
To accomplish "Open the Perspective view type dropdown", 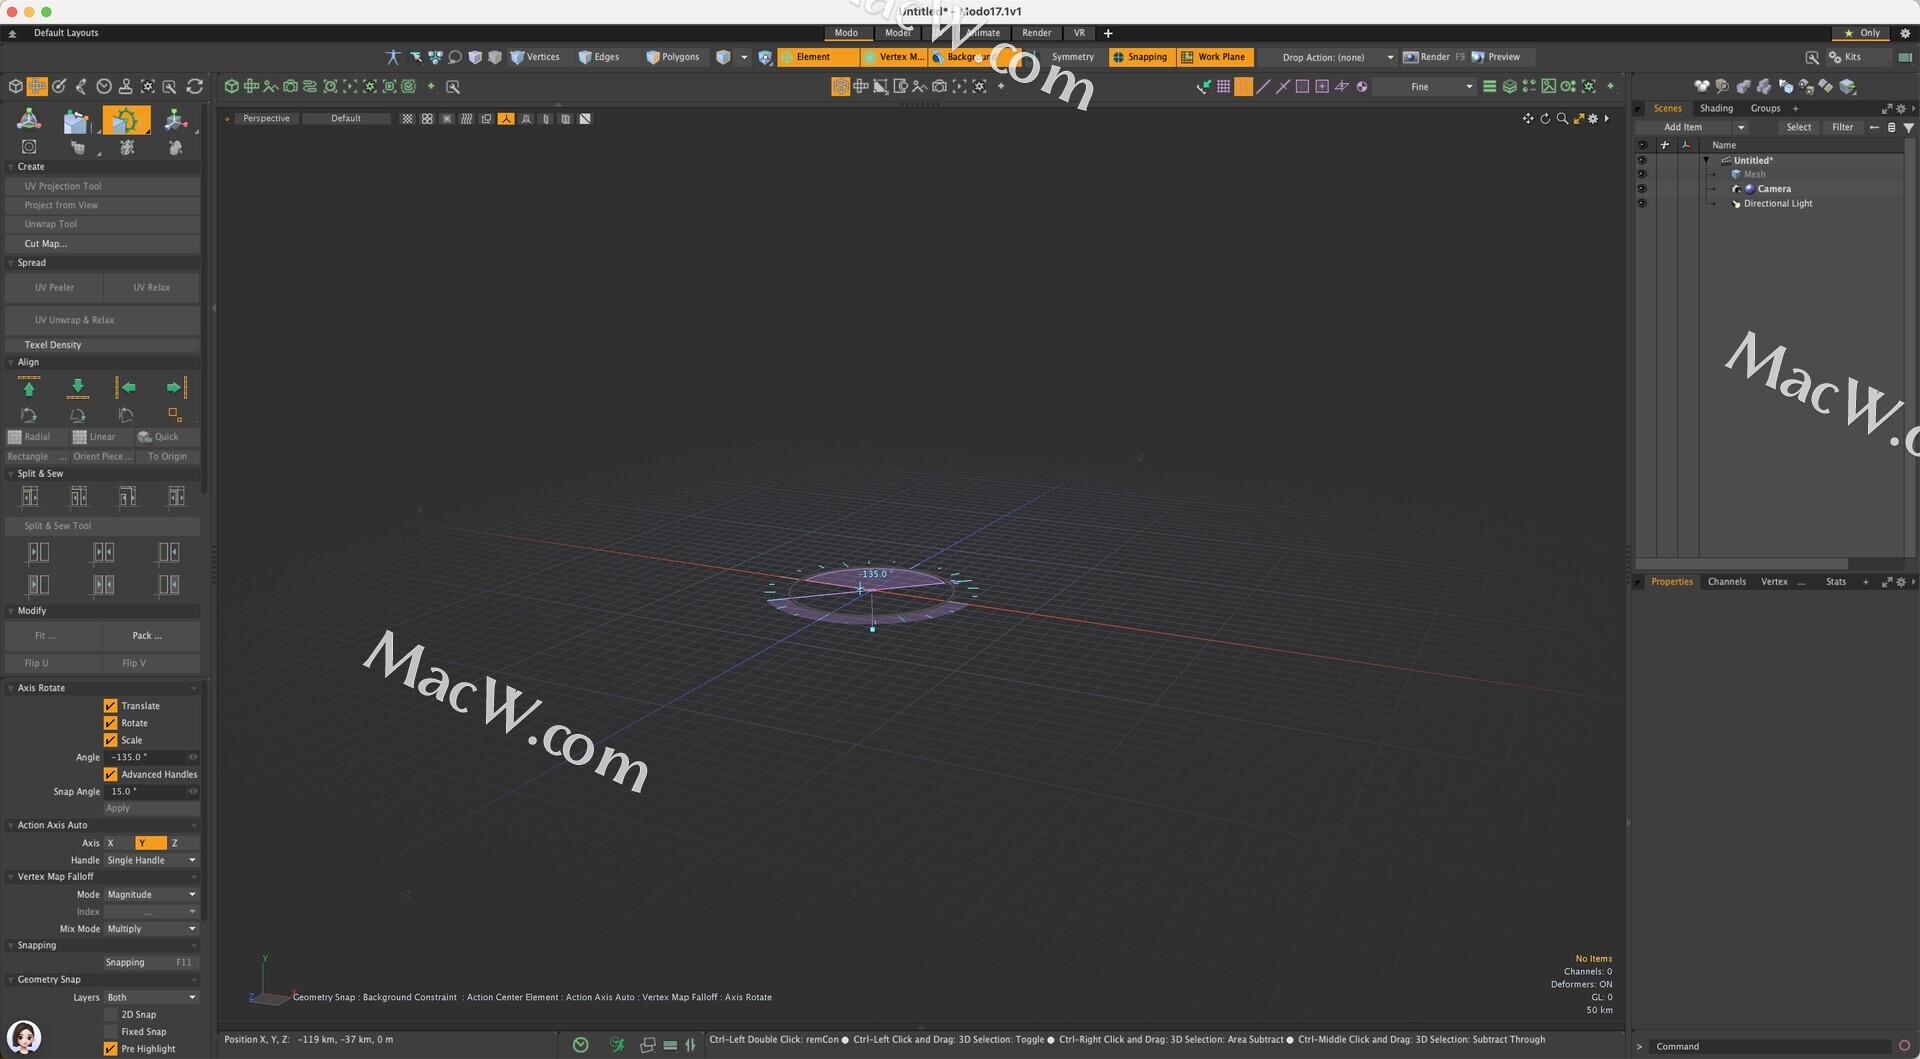I will click(x=266, y=118).
